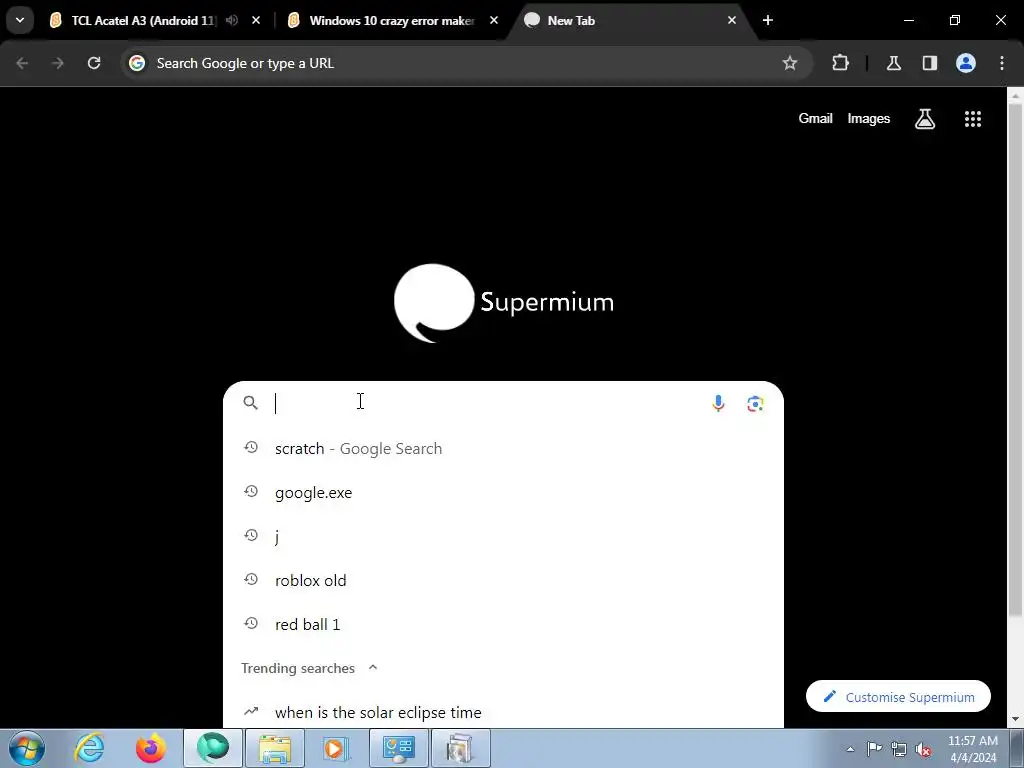Launch Internet Explorer from taskbar
The width and height of the screenshot is (1024, 768).
coord(89,748)
